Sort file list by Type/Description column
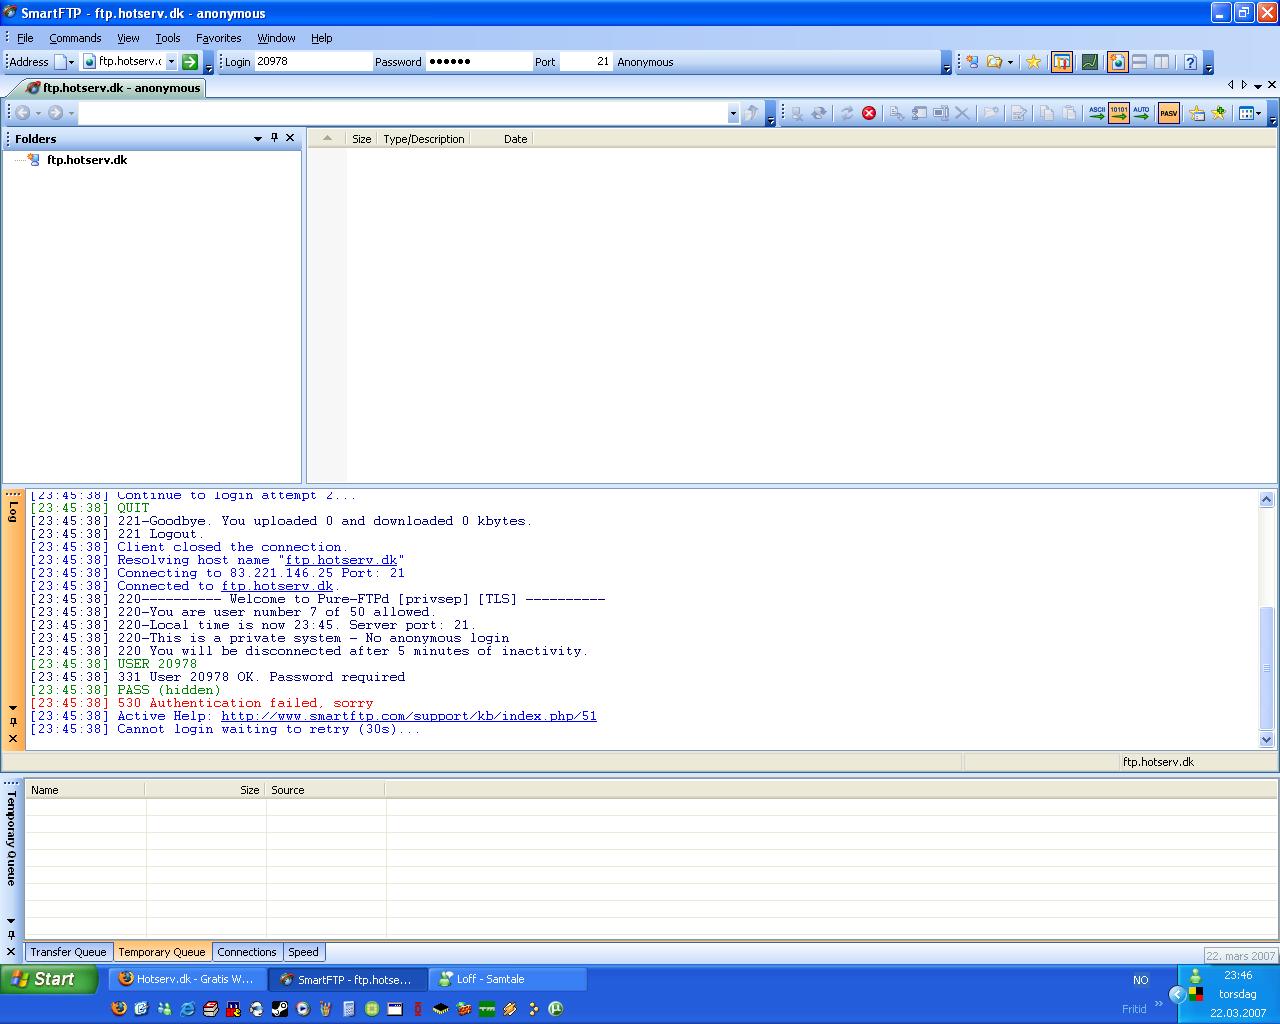Viewport: 1280px width, 1024px height. point(424,139)
